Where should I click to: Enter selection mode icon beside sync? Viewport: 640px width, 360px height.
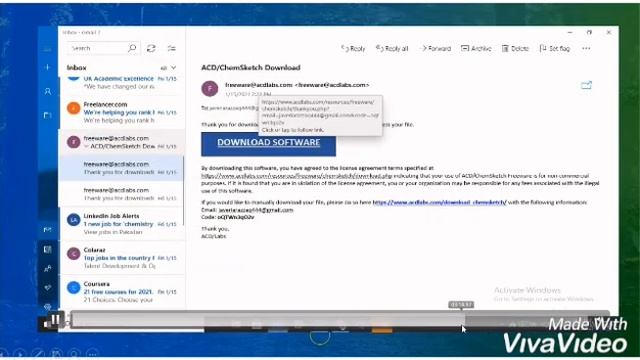click(x=172, y=48)
